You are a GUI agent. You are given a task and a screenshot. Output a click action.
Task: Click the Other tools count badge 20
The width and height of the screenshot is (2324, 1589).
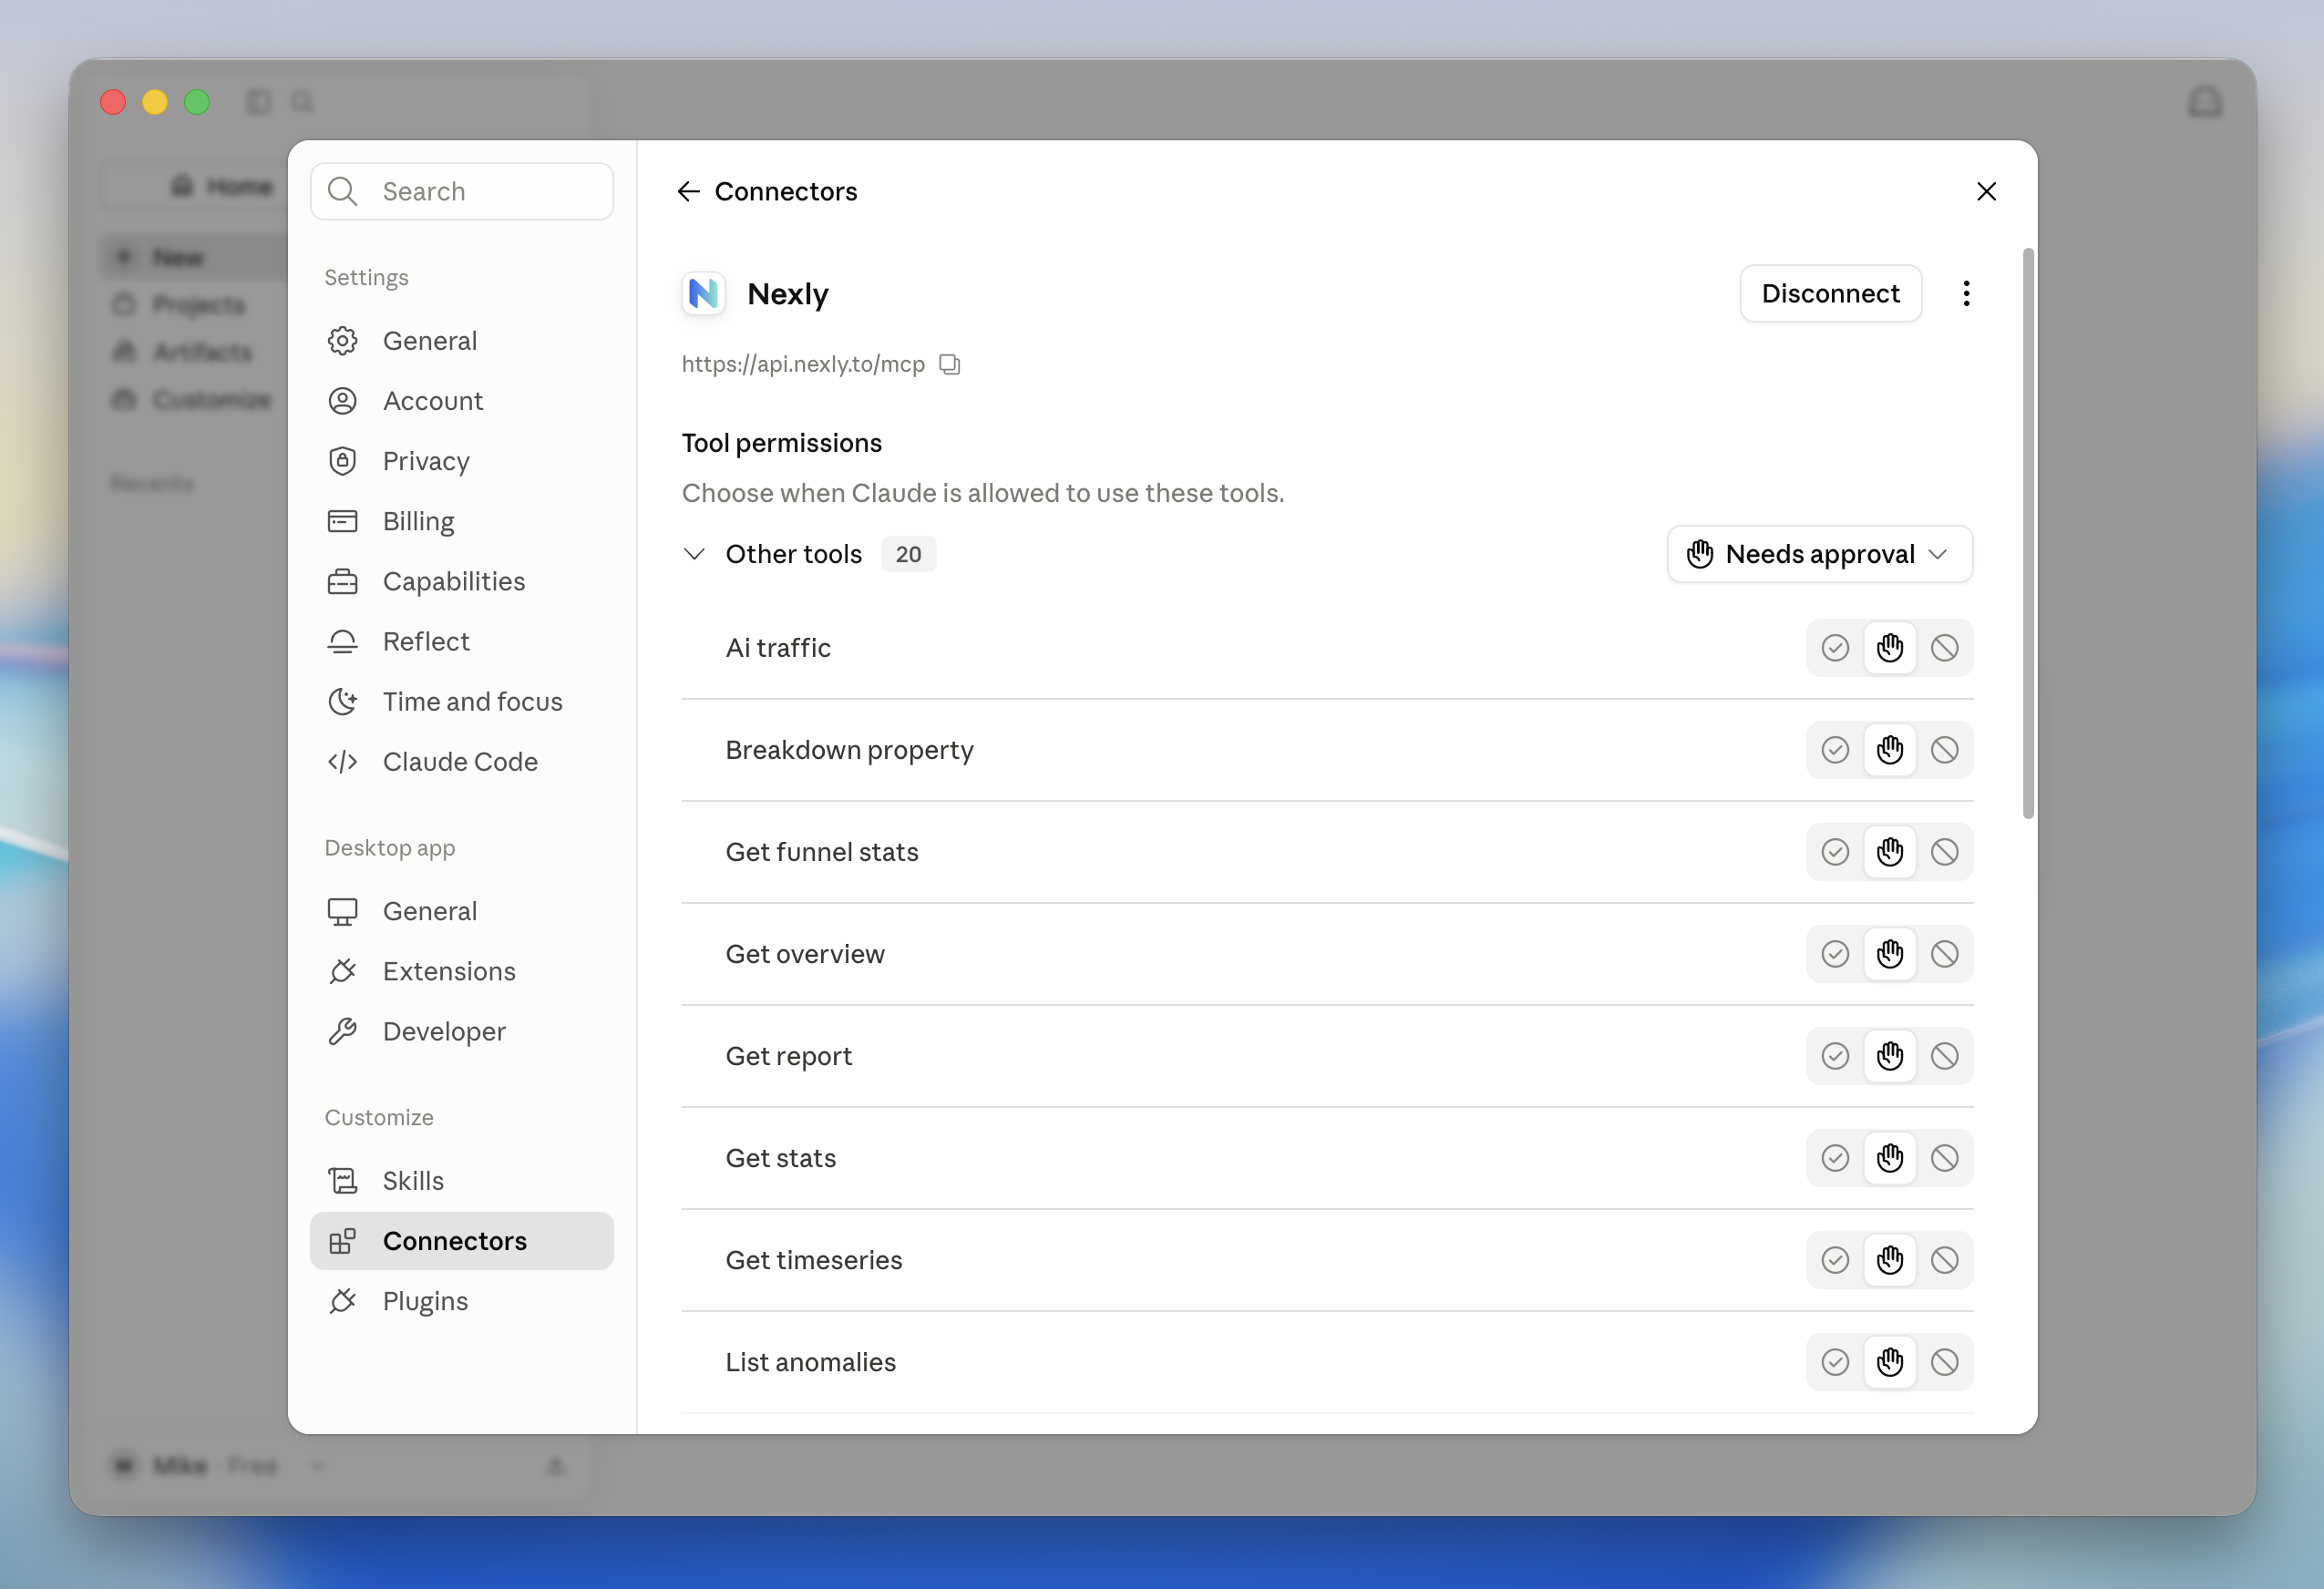pos(908,554)
